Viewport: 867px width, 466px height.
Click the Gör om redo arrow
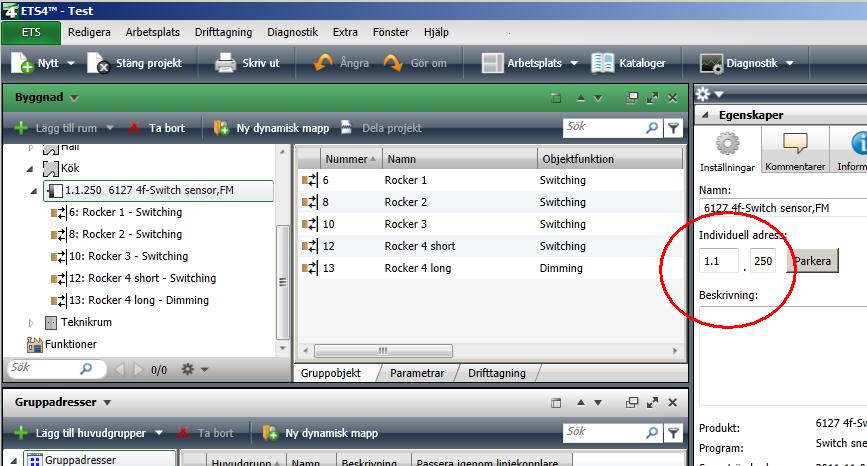pos(393,63)
